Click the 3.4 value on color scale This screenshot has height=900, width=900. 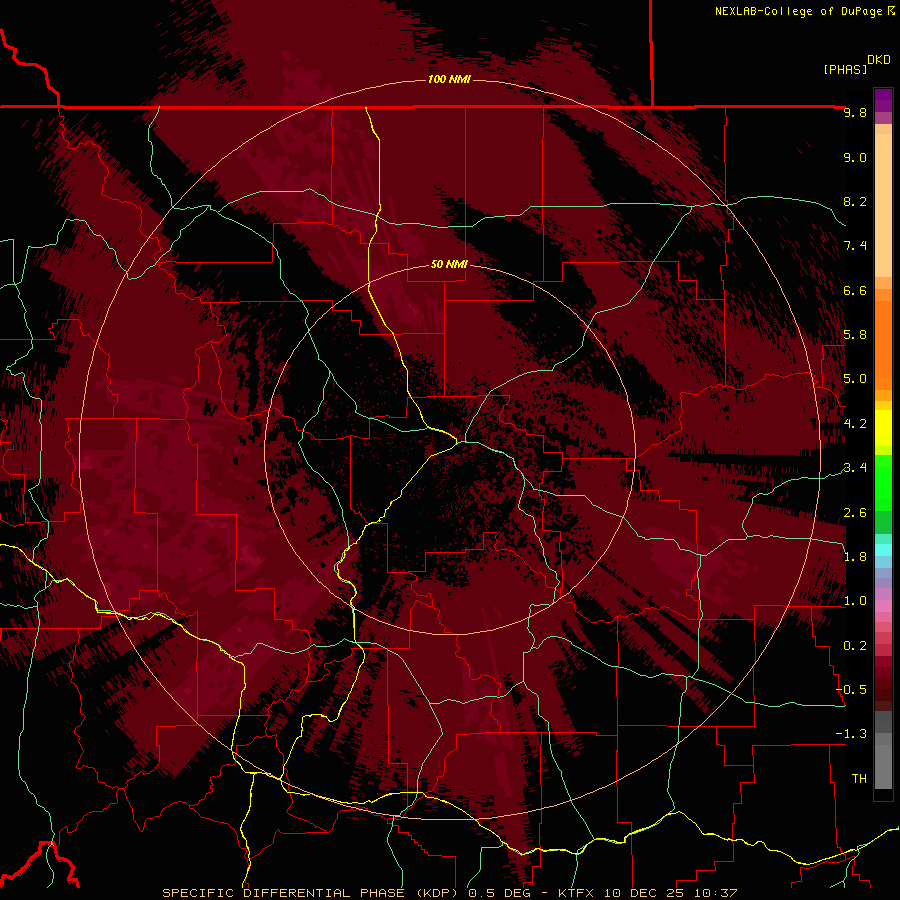855,468
